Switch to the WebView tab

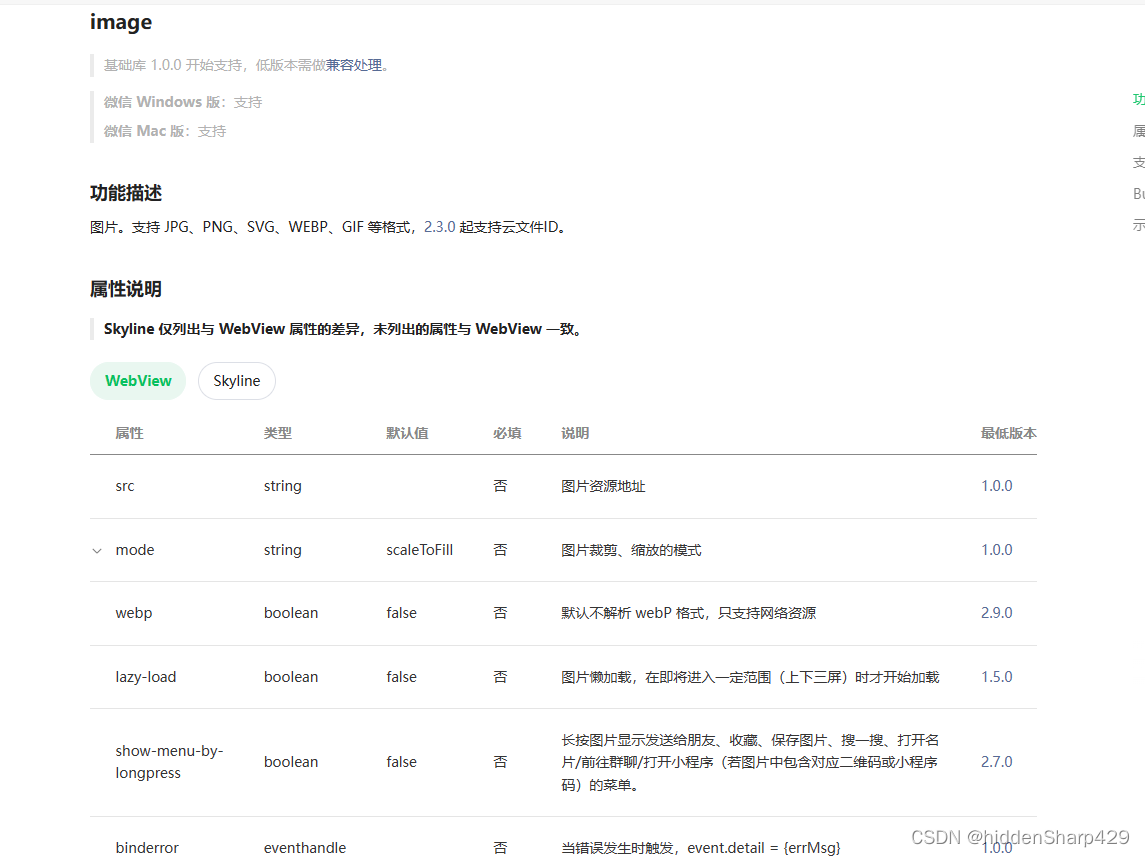(137, 380)
